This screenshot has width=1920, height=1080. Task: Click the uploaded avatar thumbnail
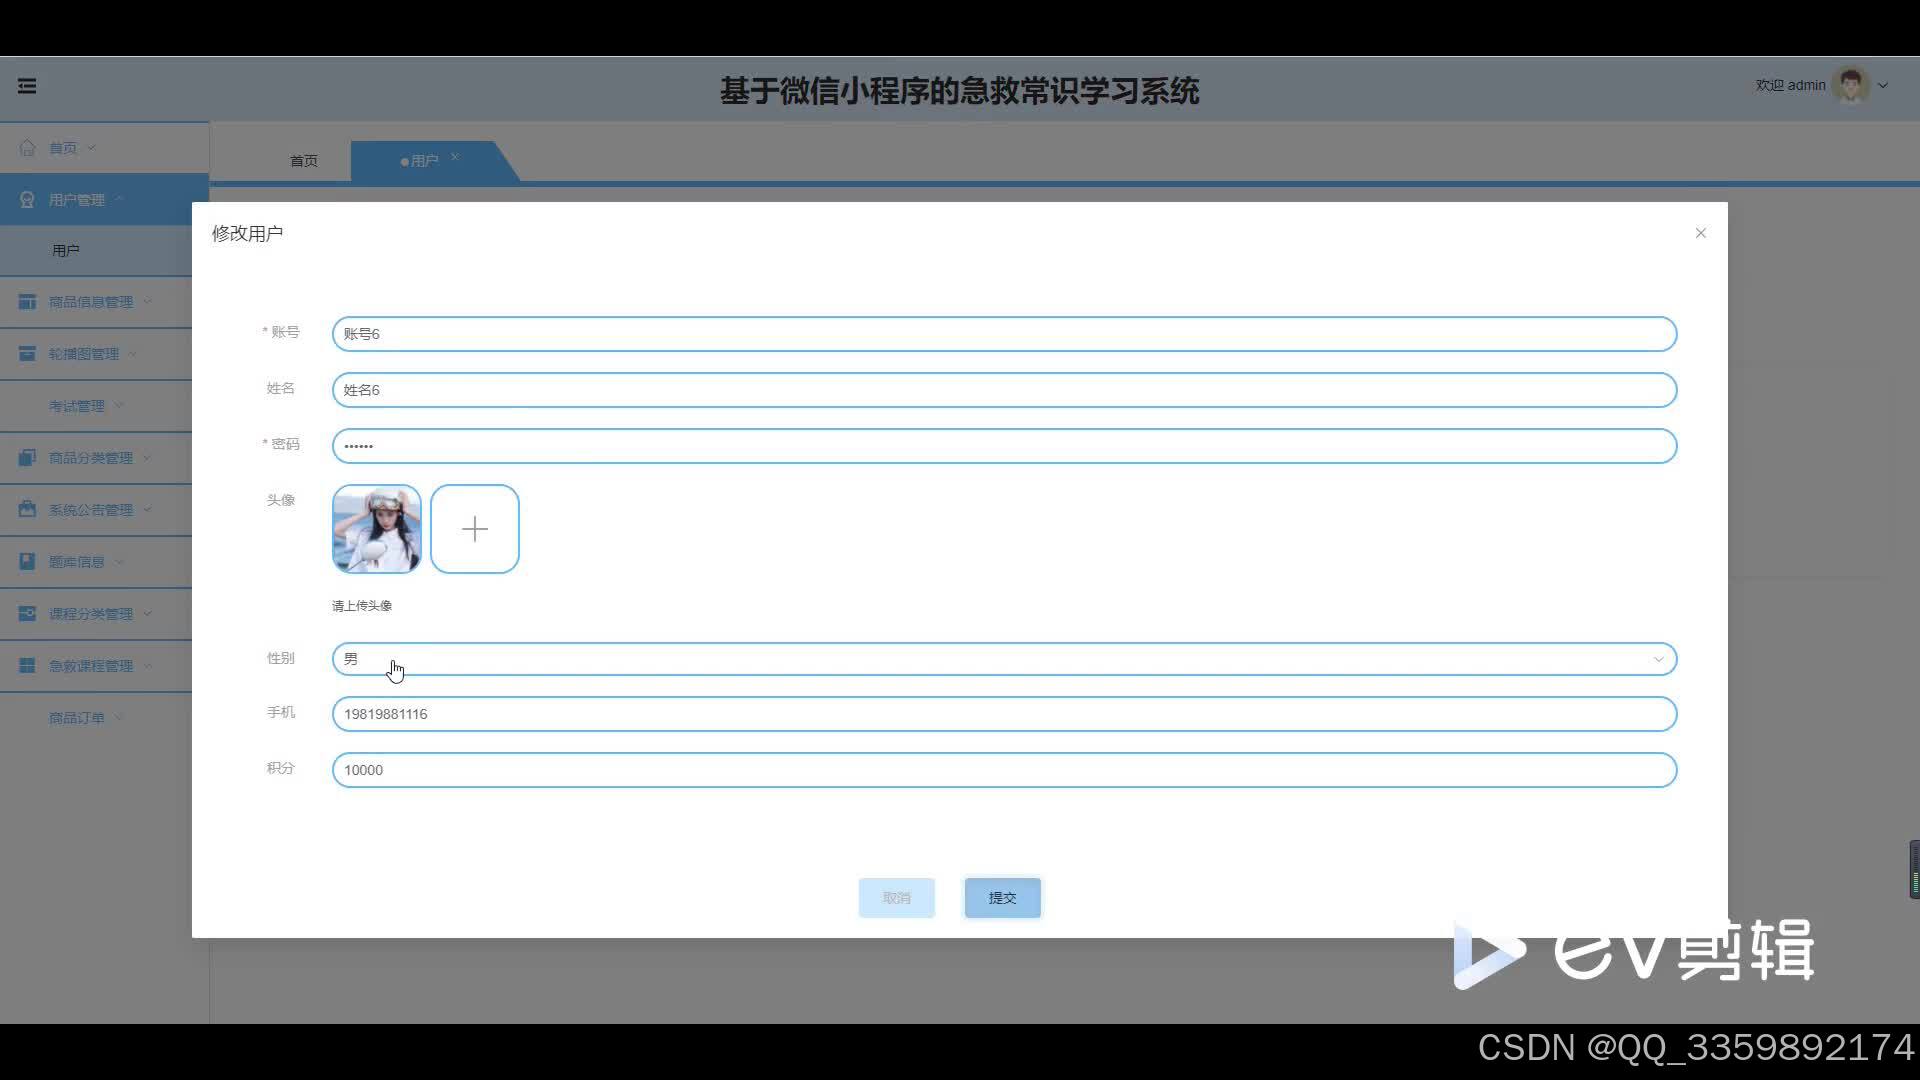(x=377, y=529)
